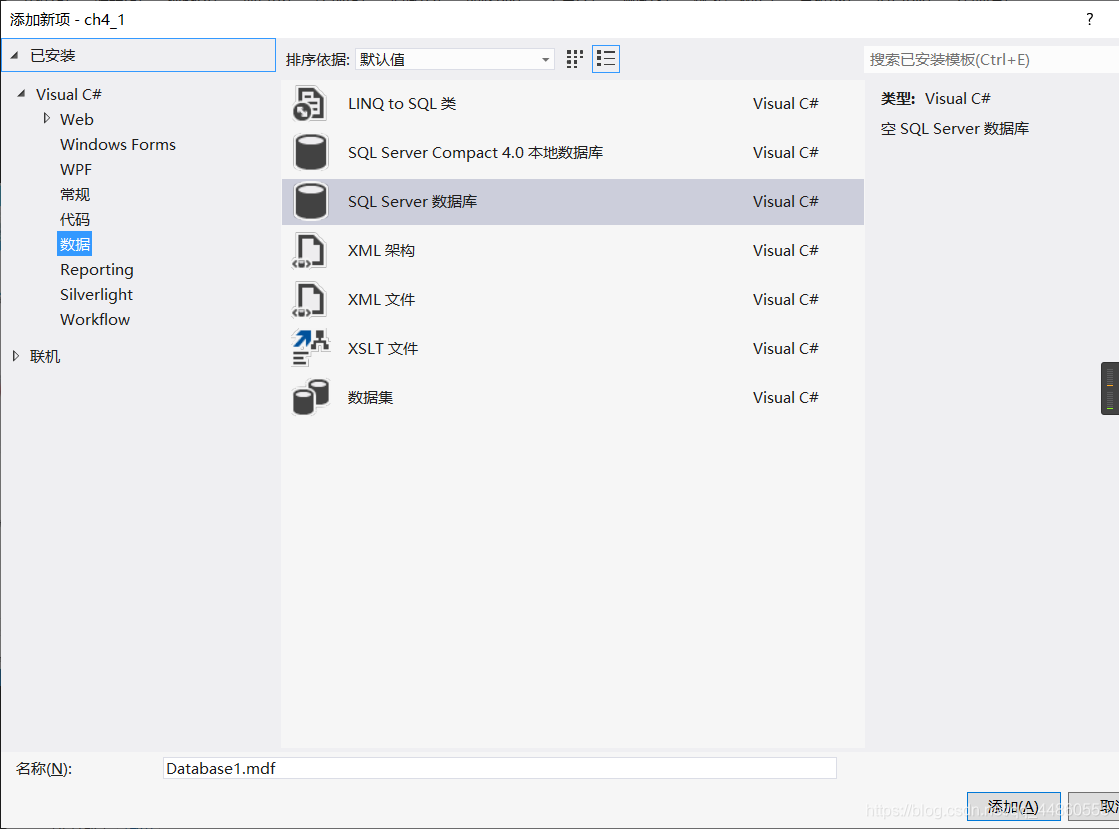This screenshot has width=1119, height=829.
Task: Choose the 数据集 template
Action: (572, 397)
